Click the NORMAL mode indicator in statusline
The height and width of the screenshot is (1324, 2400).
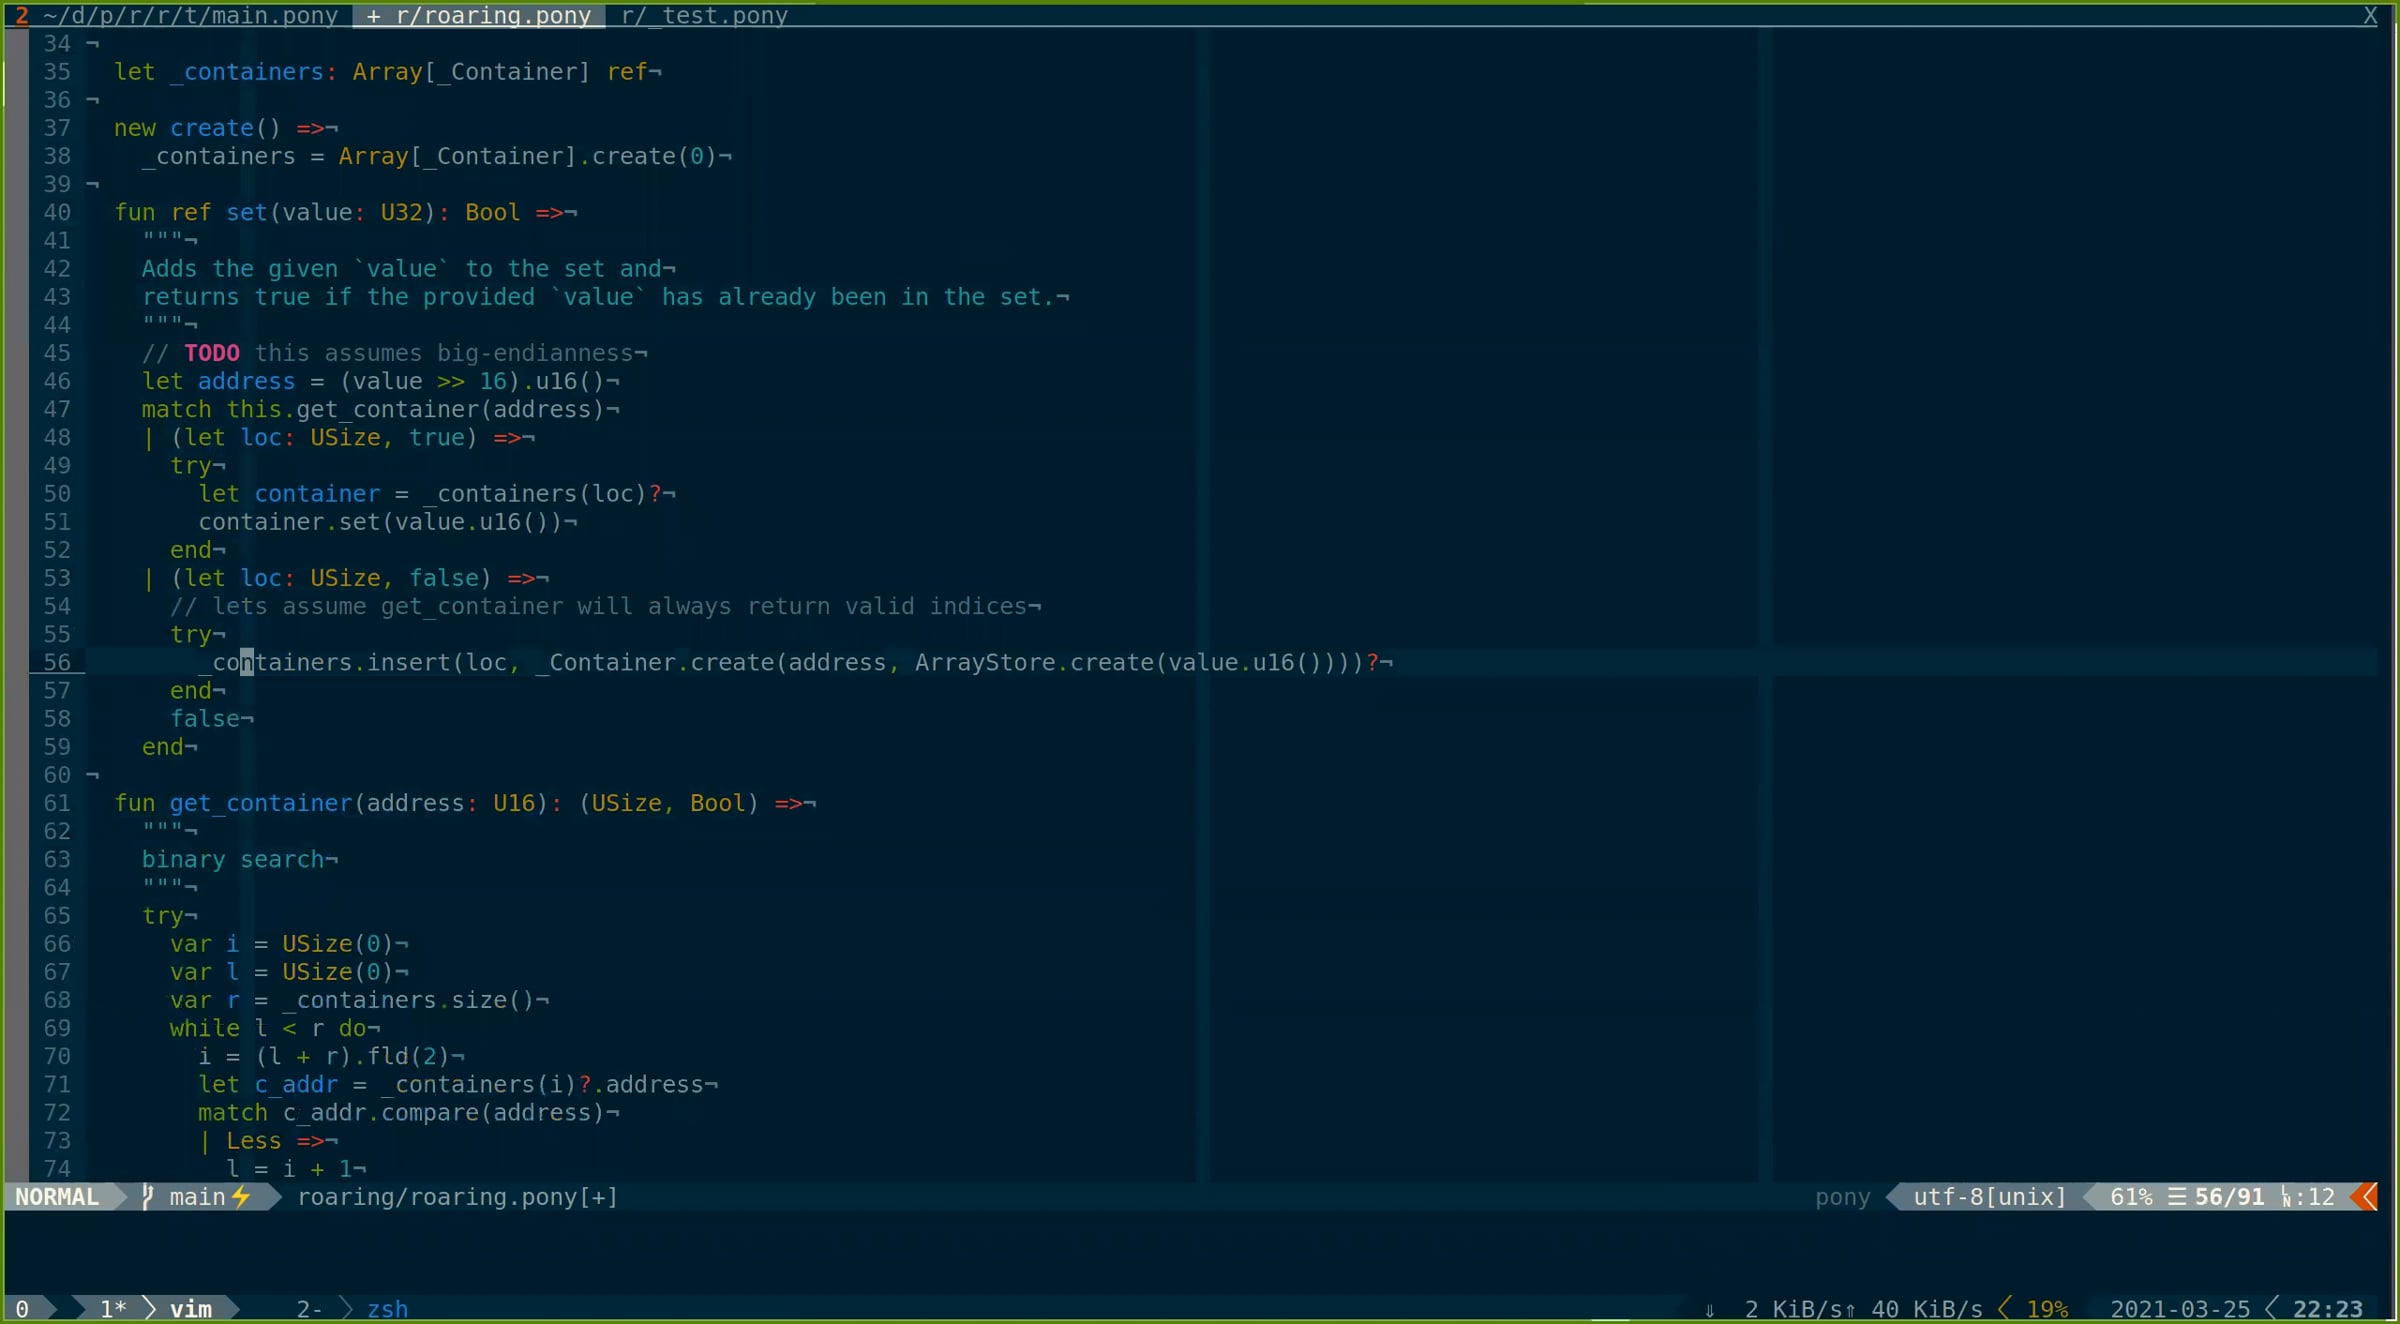[57, 1197]
